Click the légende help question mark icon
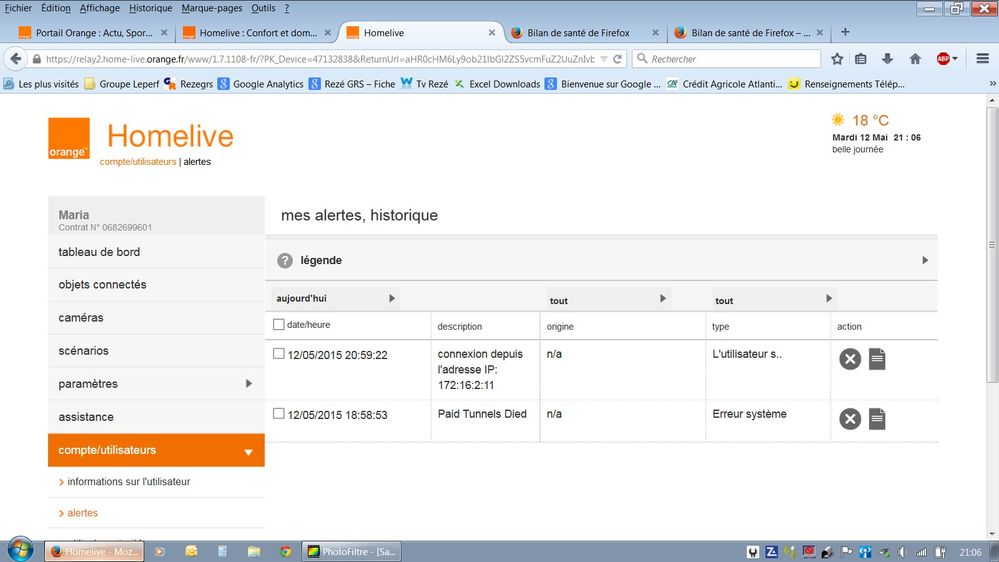Image resolution: width=999 pixels, height=562 pixels. point(285,261)
